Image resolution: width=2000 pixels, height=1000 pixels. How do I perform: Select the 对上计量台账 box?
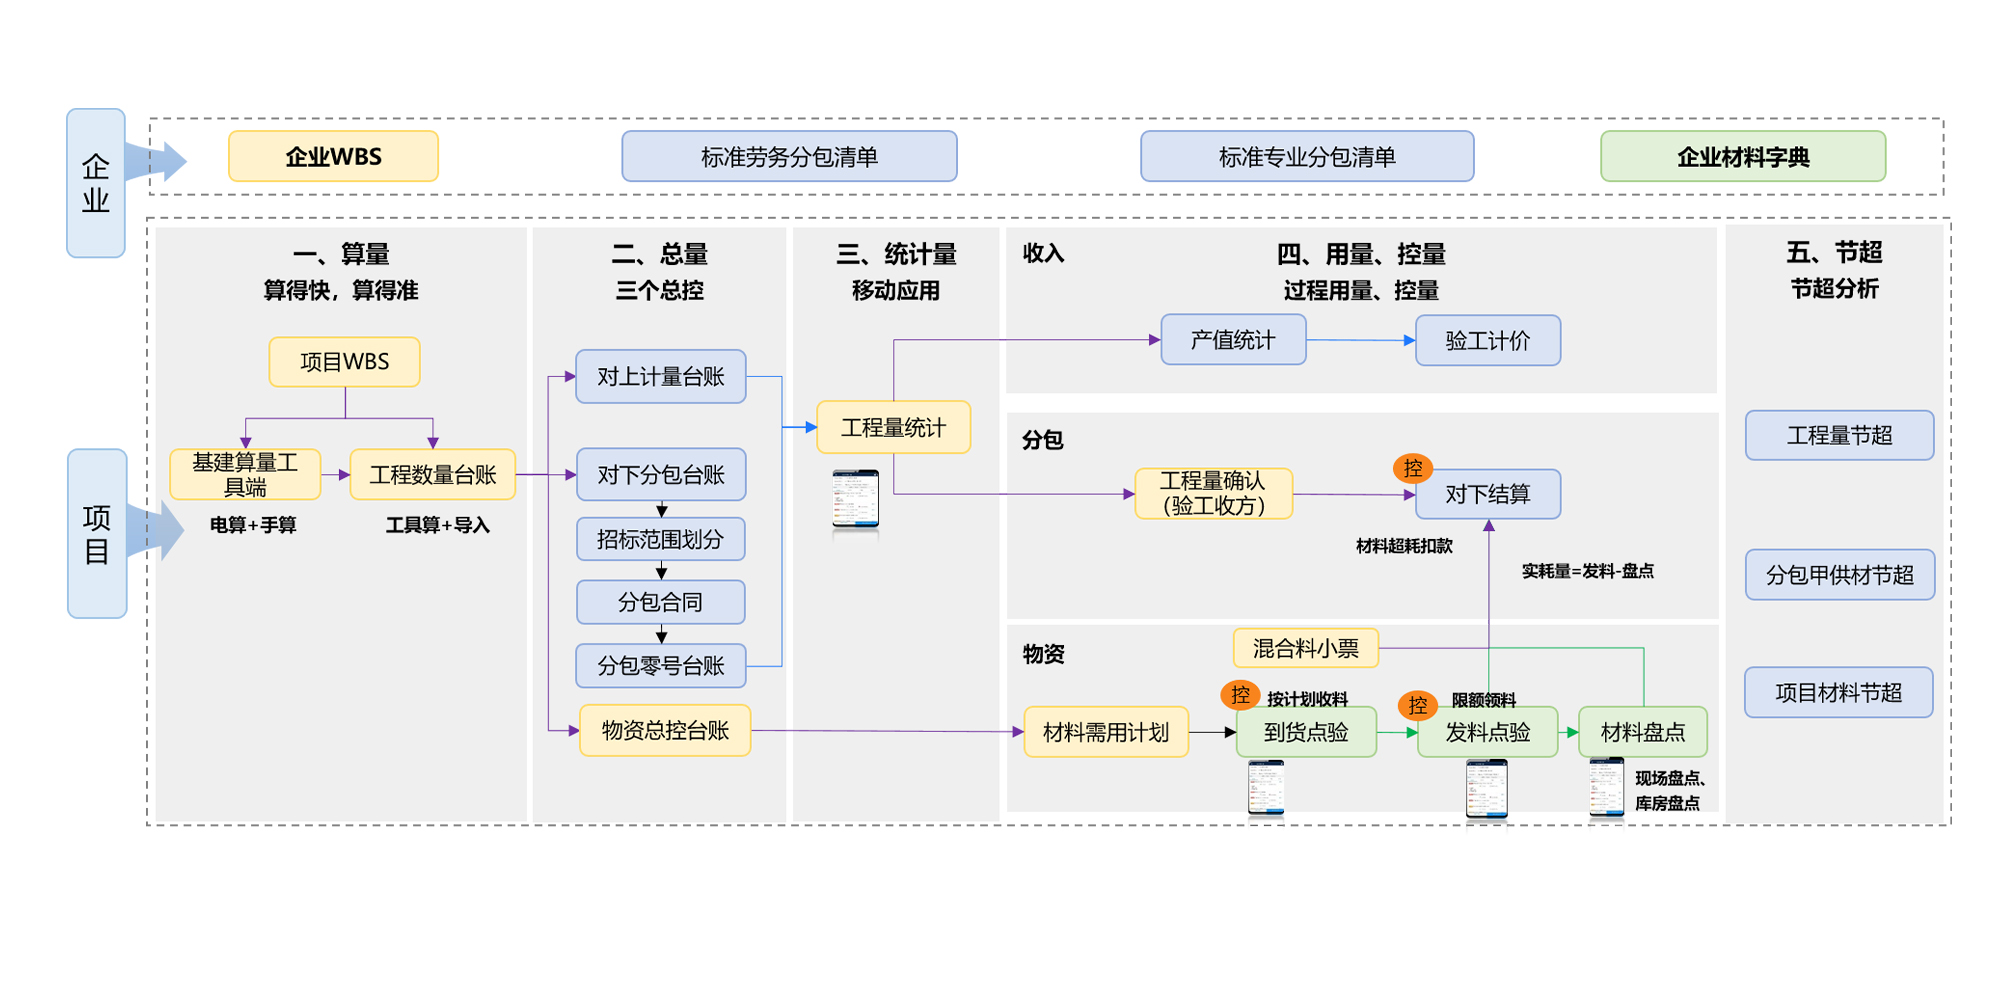[x=660, y=377]
